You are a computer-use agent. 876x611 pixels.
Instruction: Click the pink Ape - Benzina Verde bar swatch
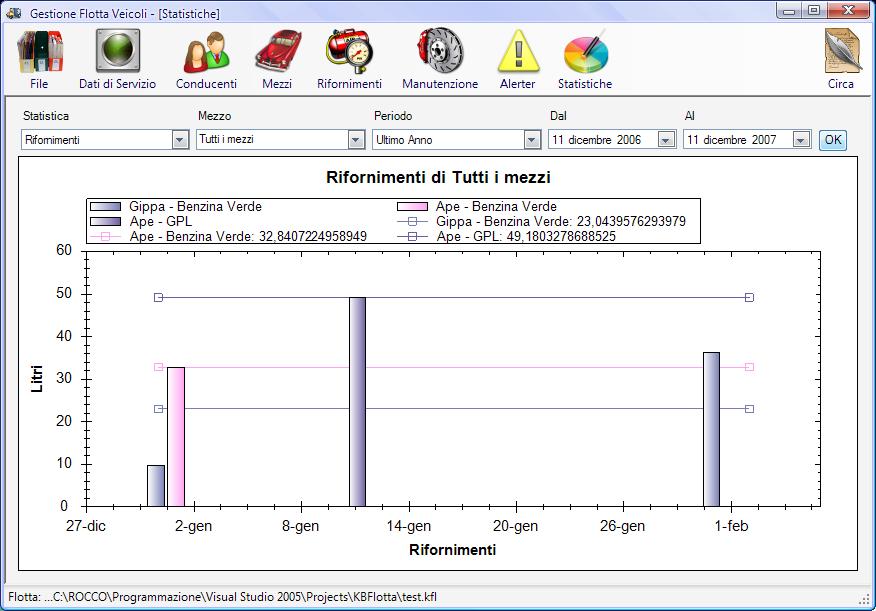coord(412,207)
